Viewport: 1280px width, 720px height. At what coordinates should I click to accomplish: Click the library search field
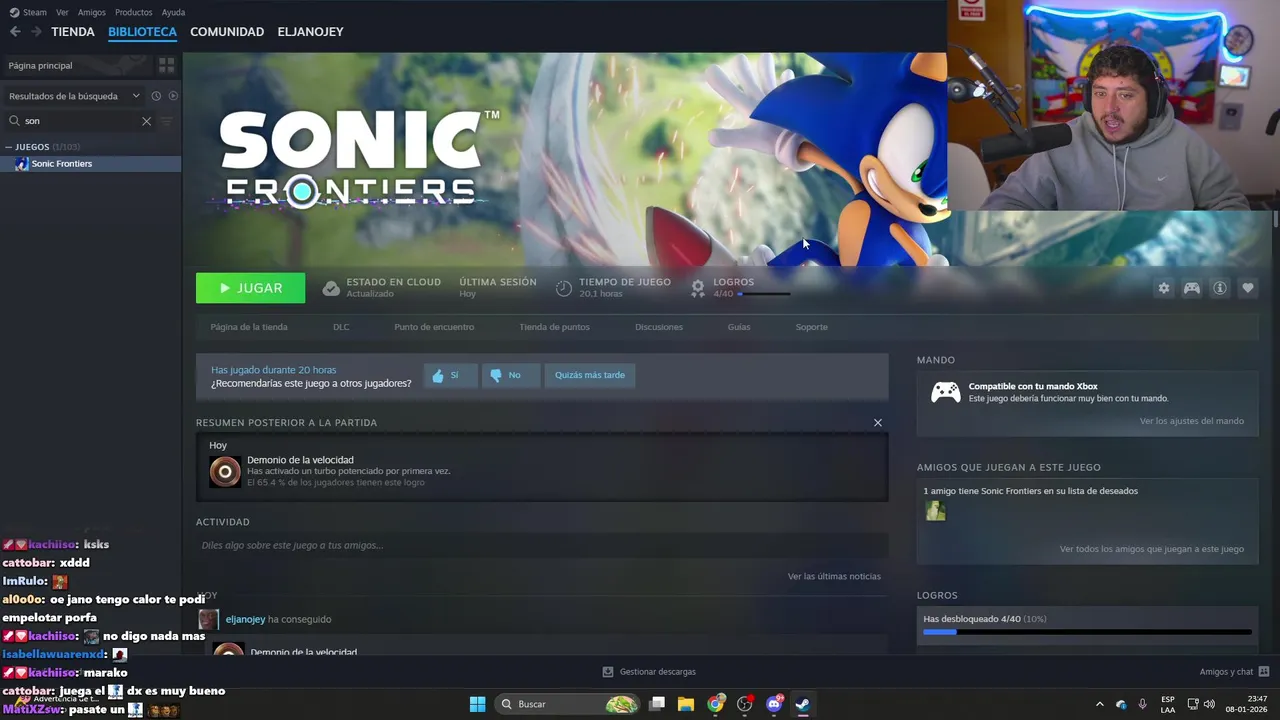click(82, 121)
